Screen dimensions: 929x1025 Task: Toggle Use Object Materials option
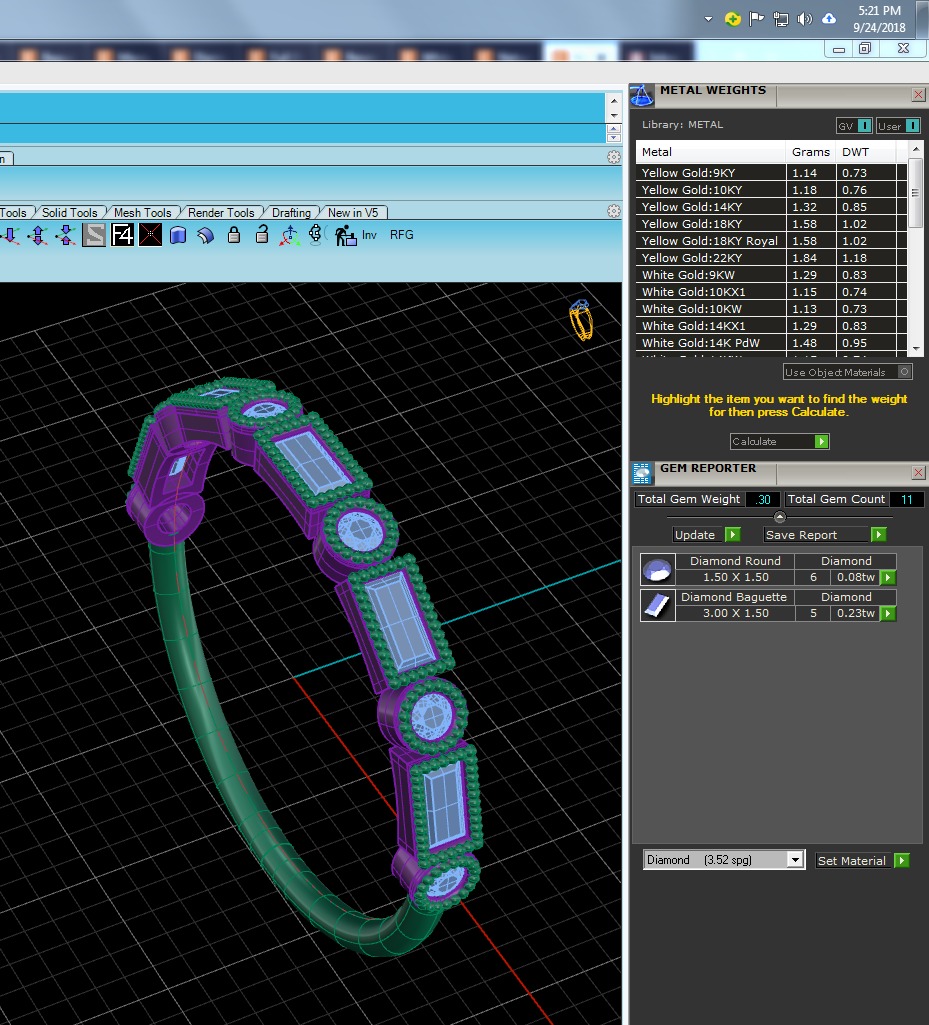847,372
